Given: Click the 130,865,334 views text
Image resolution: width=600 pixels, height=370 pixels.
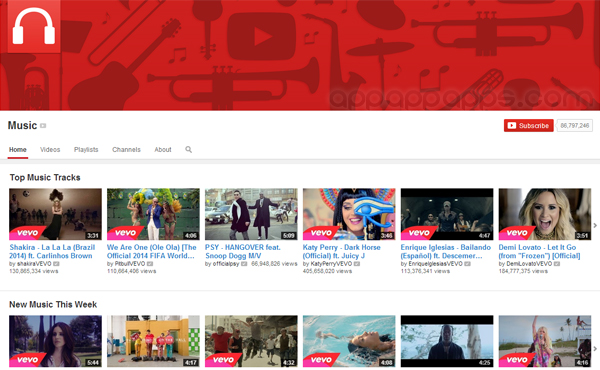Looking at the screenshot, I should pyautogui.click(x=34, y=271).
